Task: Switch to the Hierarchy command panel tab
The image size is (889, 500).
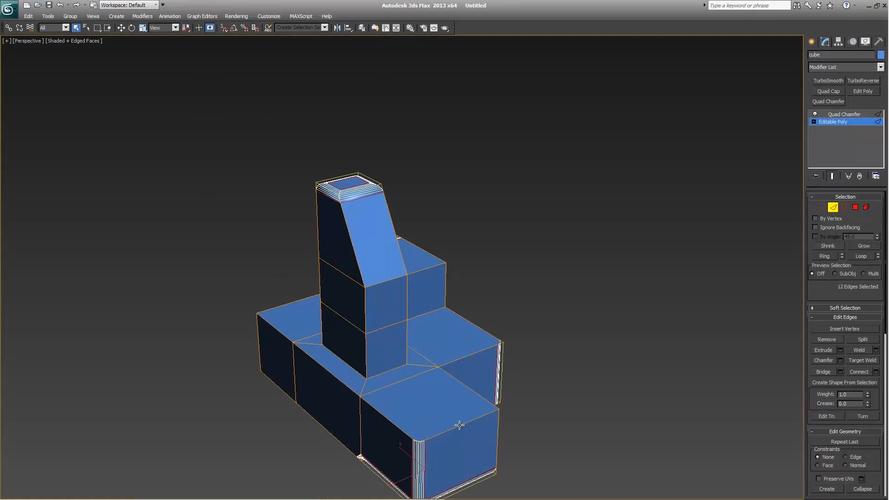Action: pyautogui.click(x=839, y=41)
